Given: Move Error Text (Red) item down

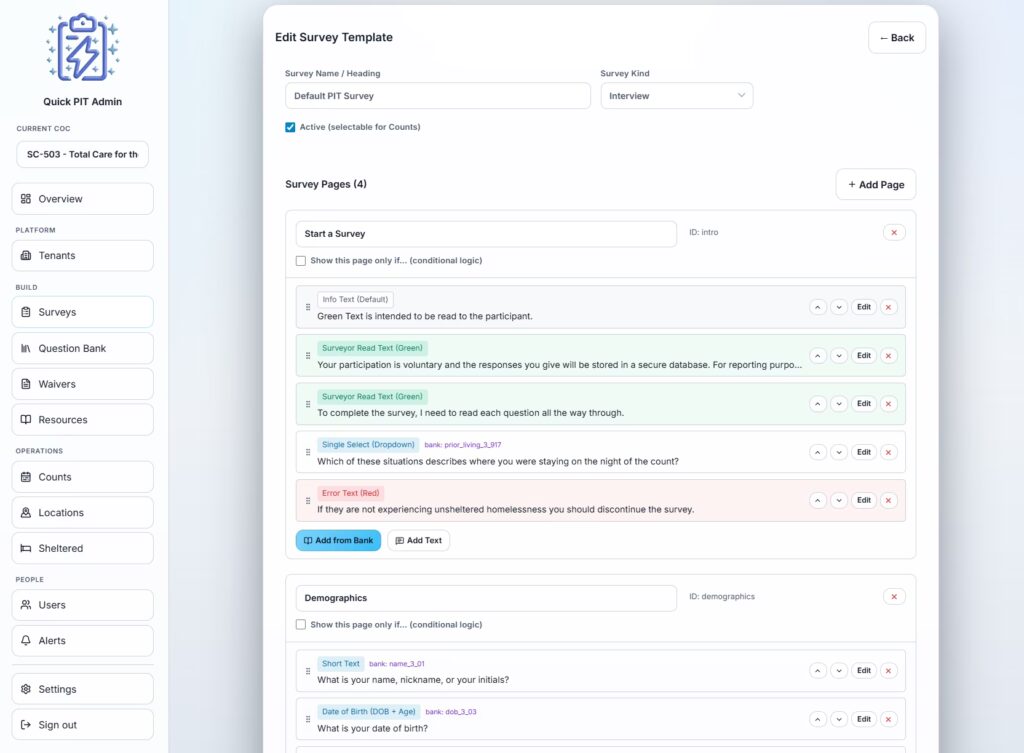Looking at the screenshot, I should [839, 500].
